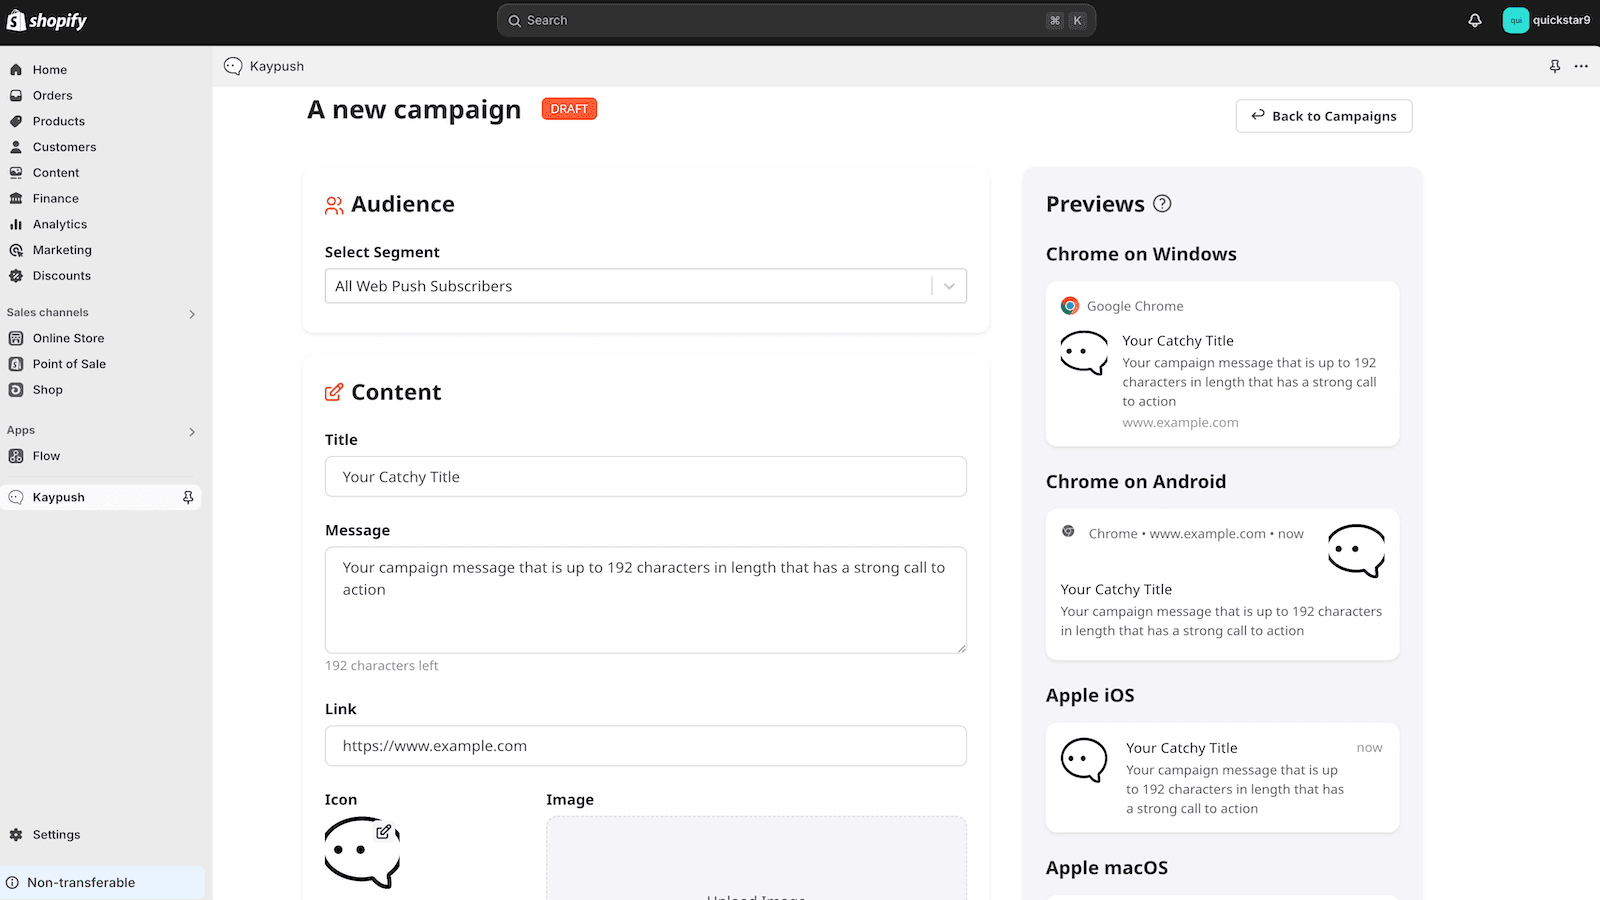1600x900 pixels.
Task: Go to Marketing in the sidebar
Action: [62, 250]
